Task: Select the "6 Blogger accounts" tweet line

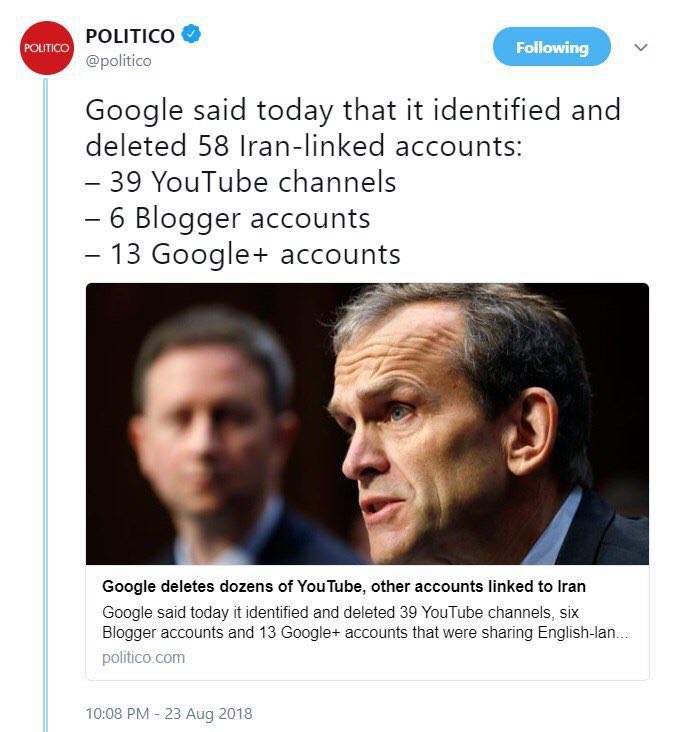Action: [228, 218]
